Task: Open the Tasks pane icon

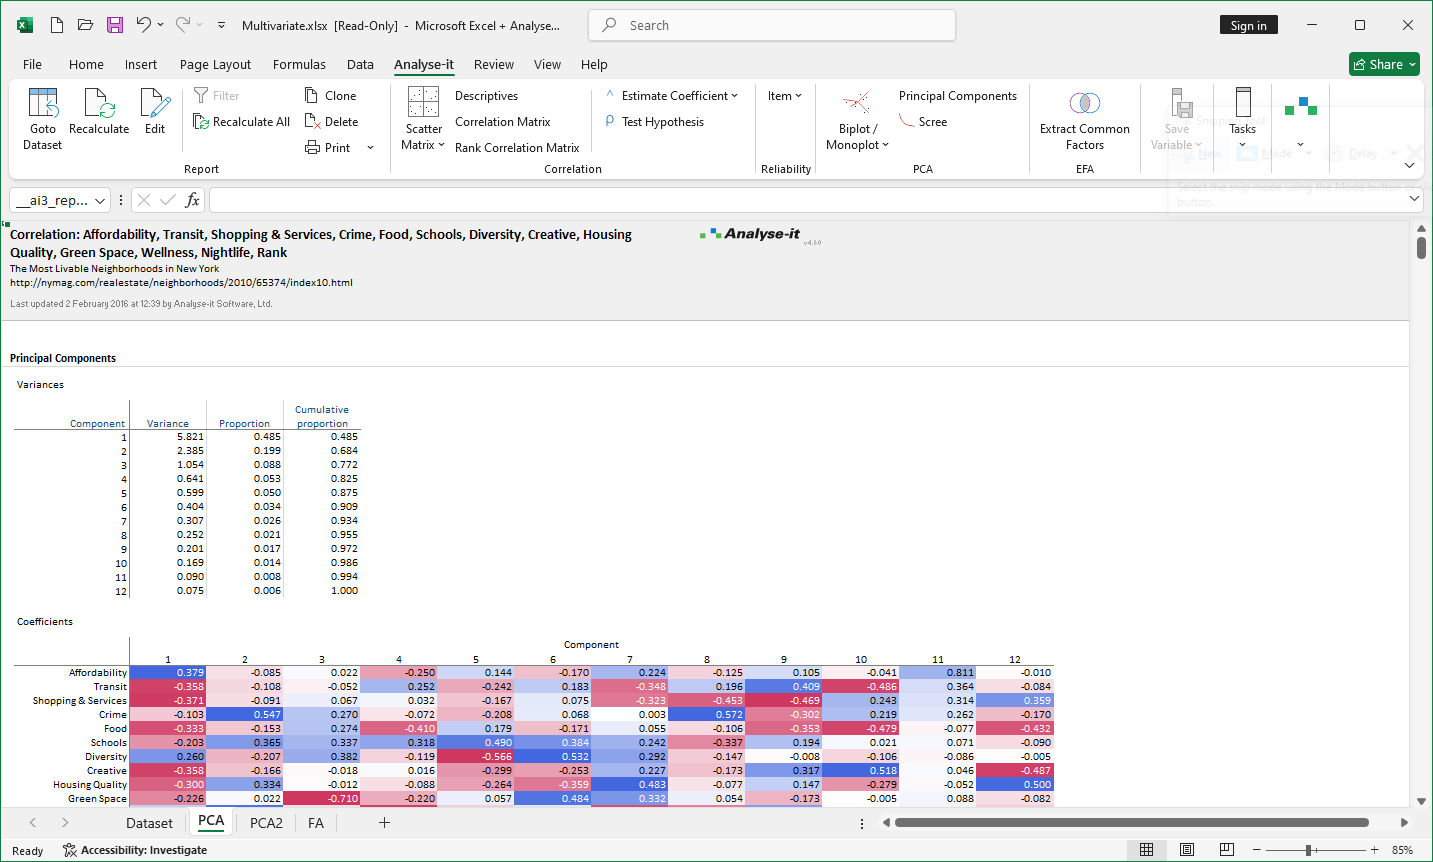Action: [x=1242, y=119]
